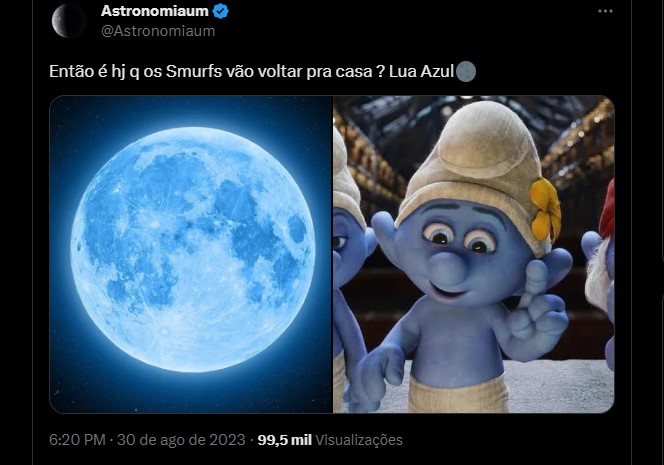The width and height of the screenshot is (664, 465).
Task: Open the three-dots more options menu
Action: point(605,11)
